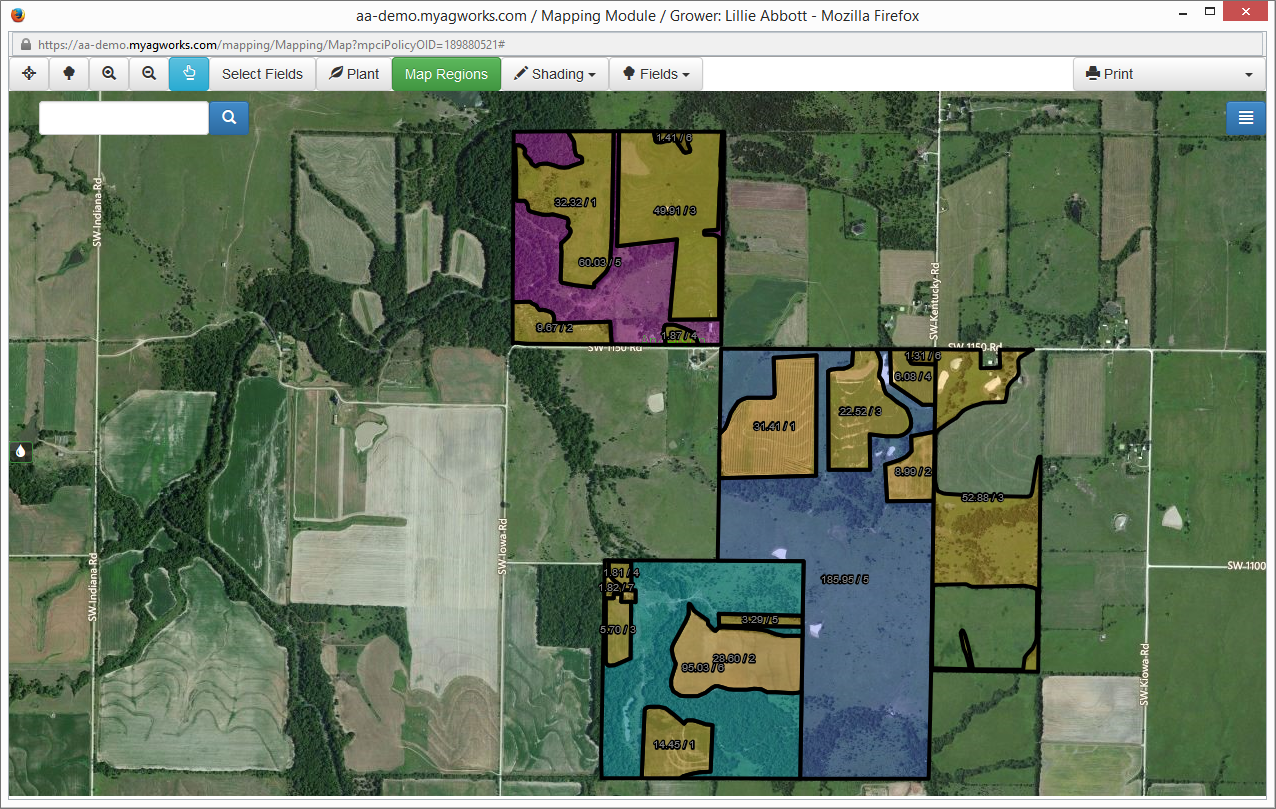The width and height of the screenshot is (1276, 809).
Task: Select the map marker tool
Action: pyautogui.click(x=68, y=73)
